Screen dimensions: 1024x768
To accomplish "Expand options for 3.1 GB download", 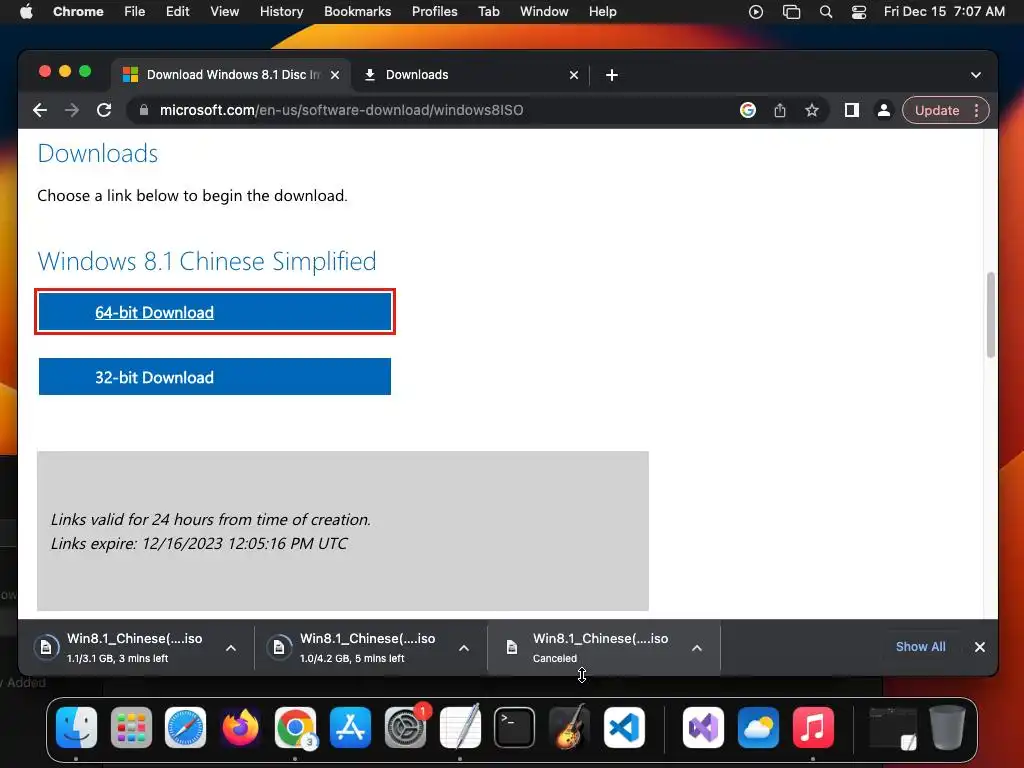I will coord(231,648).
